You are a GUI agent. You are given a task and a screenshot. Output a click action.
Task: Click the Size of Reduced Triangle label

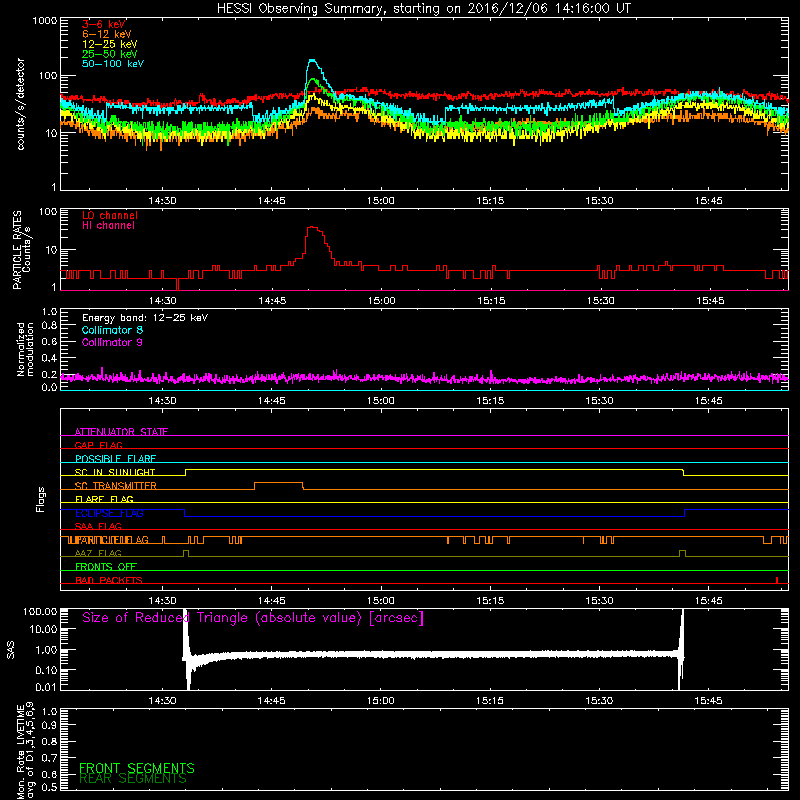point(253,618)
